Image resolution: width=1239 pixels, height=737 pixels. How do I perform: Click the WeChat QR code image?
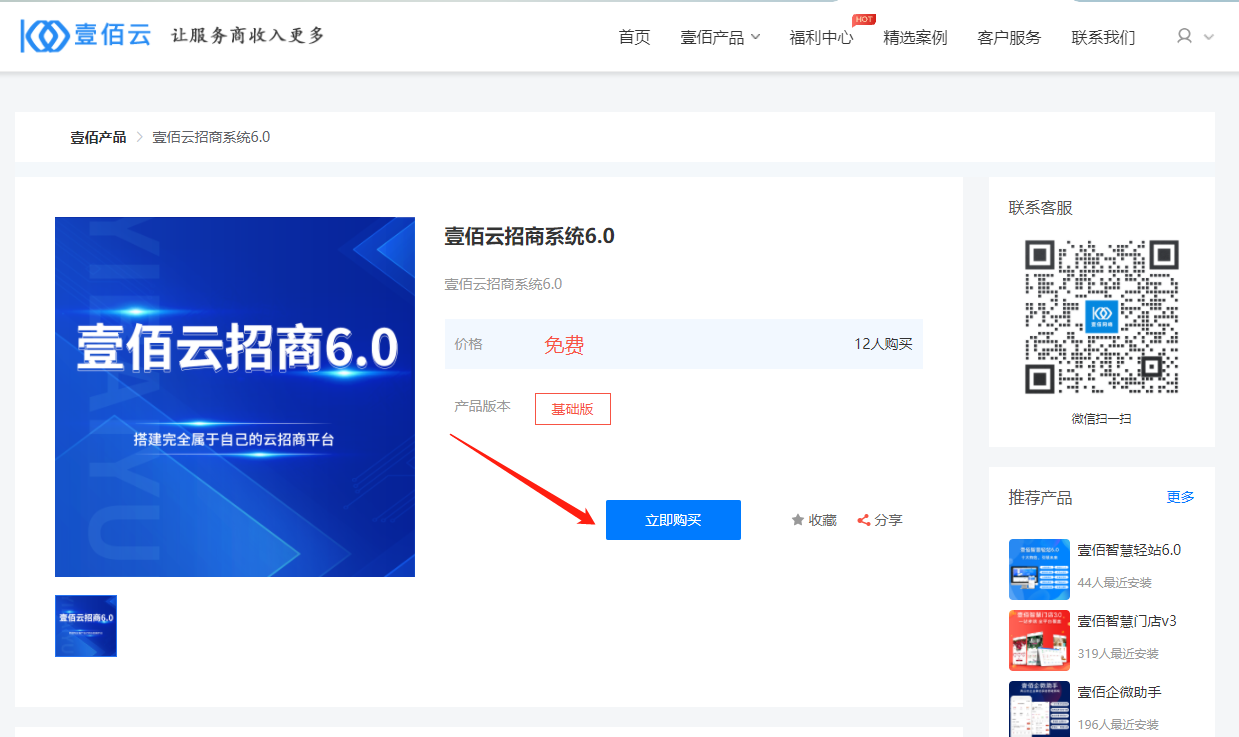coord(1102,317)
